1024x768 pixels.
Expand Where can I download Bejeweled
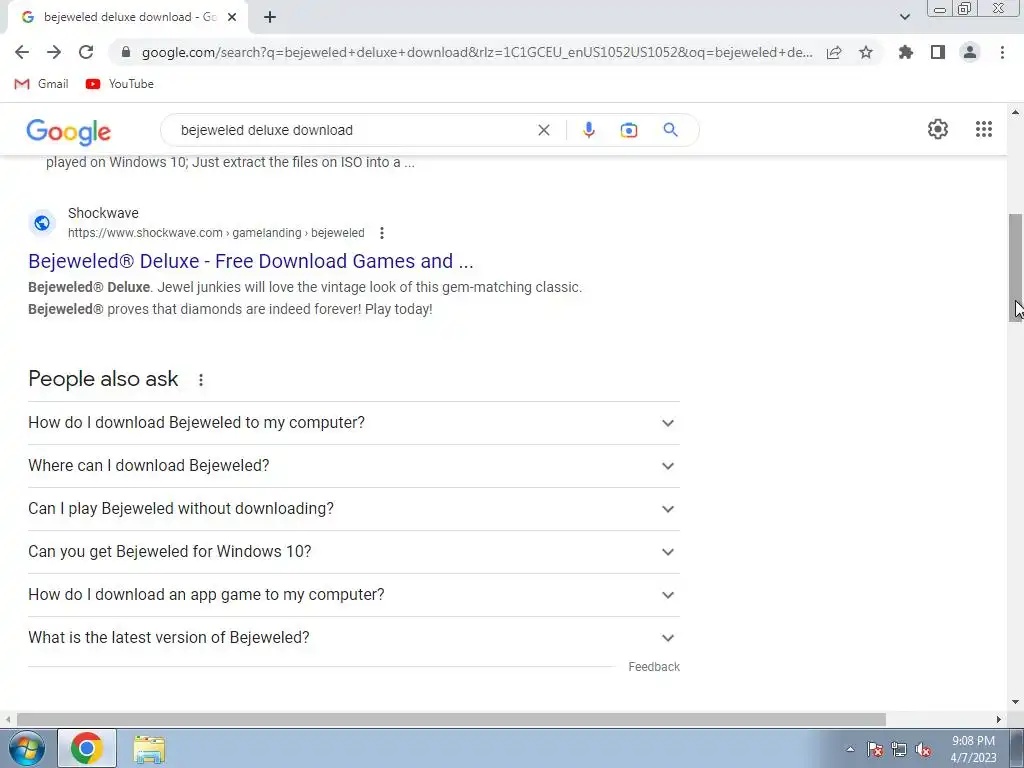coord(354,466)
